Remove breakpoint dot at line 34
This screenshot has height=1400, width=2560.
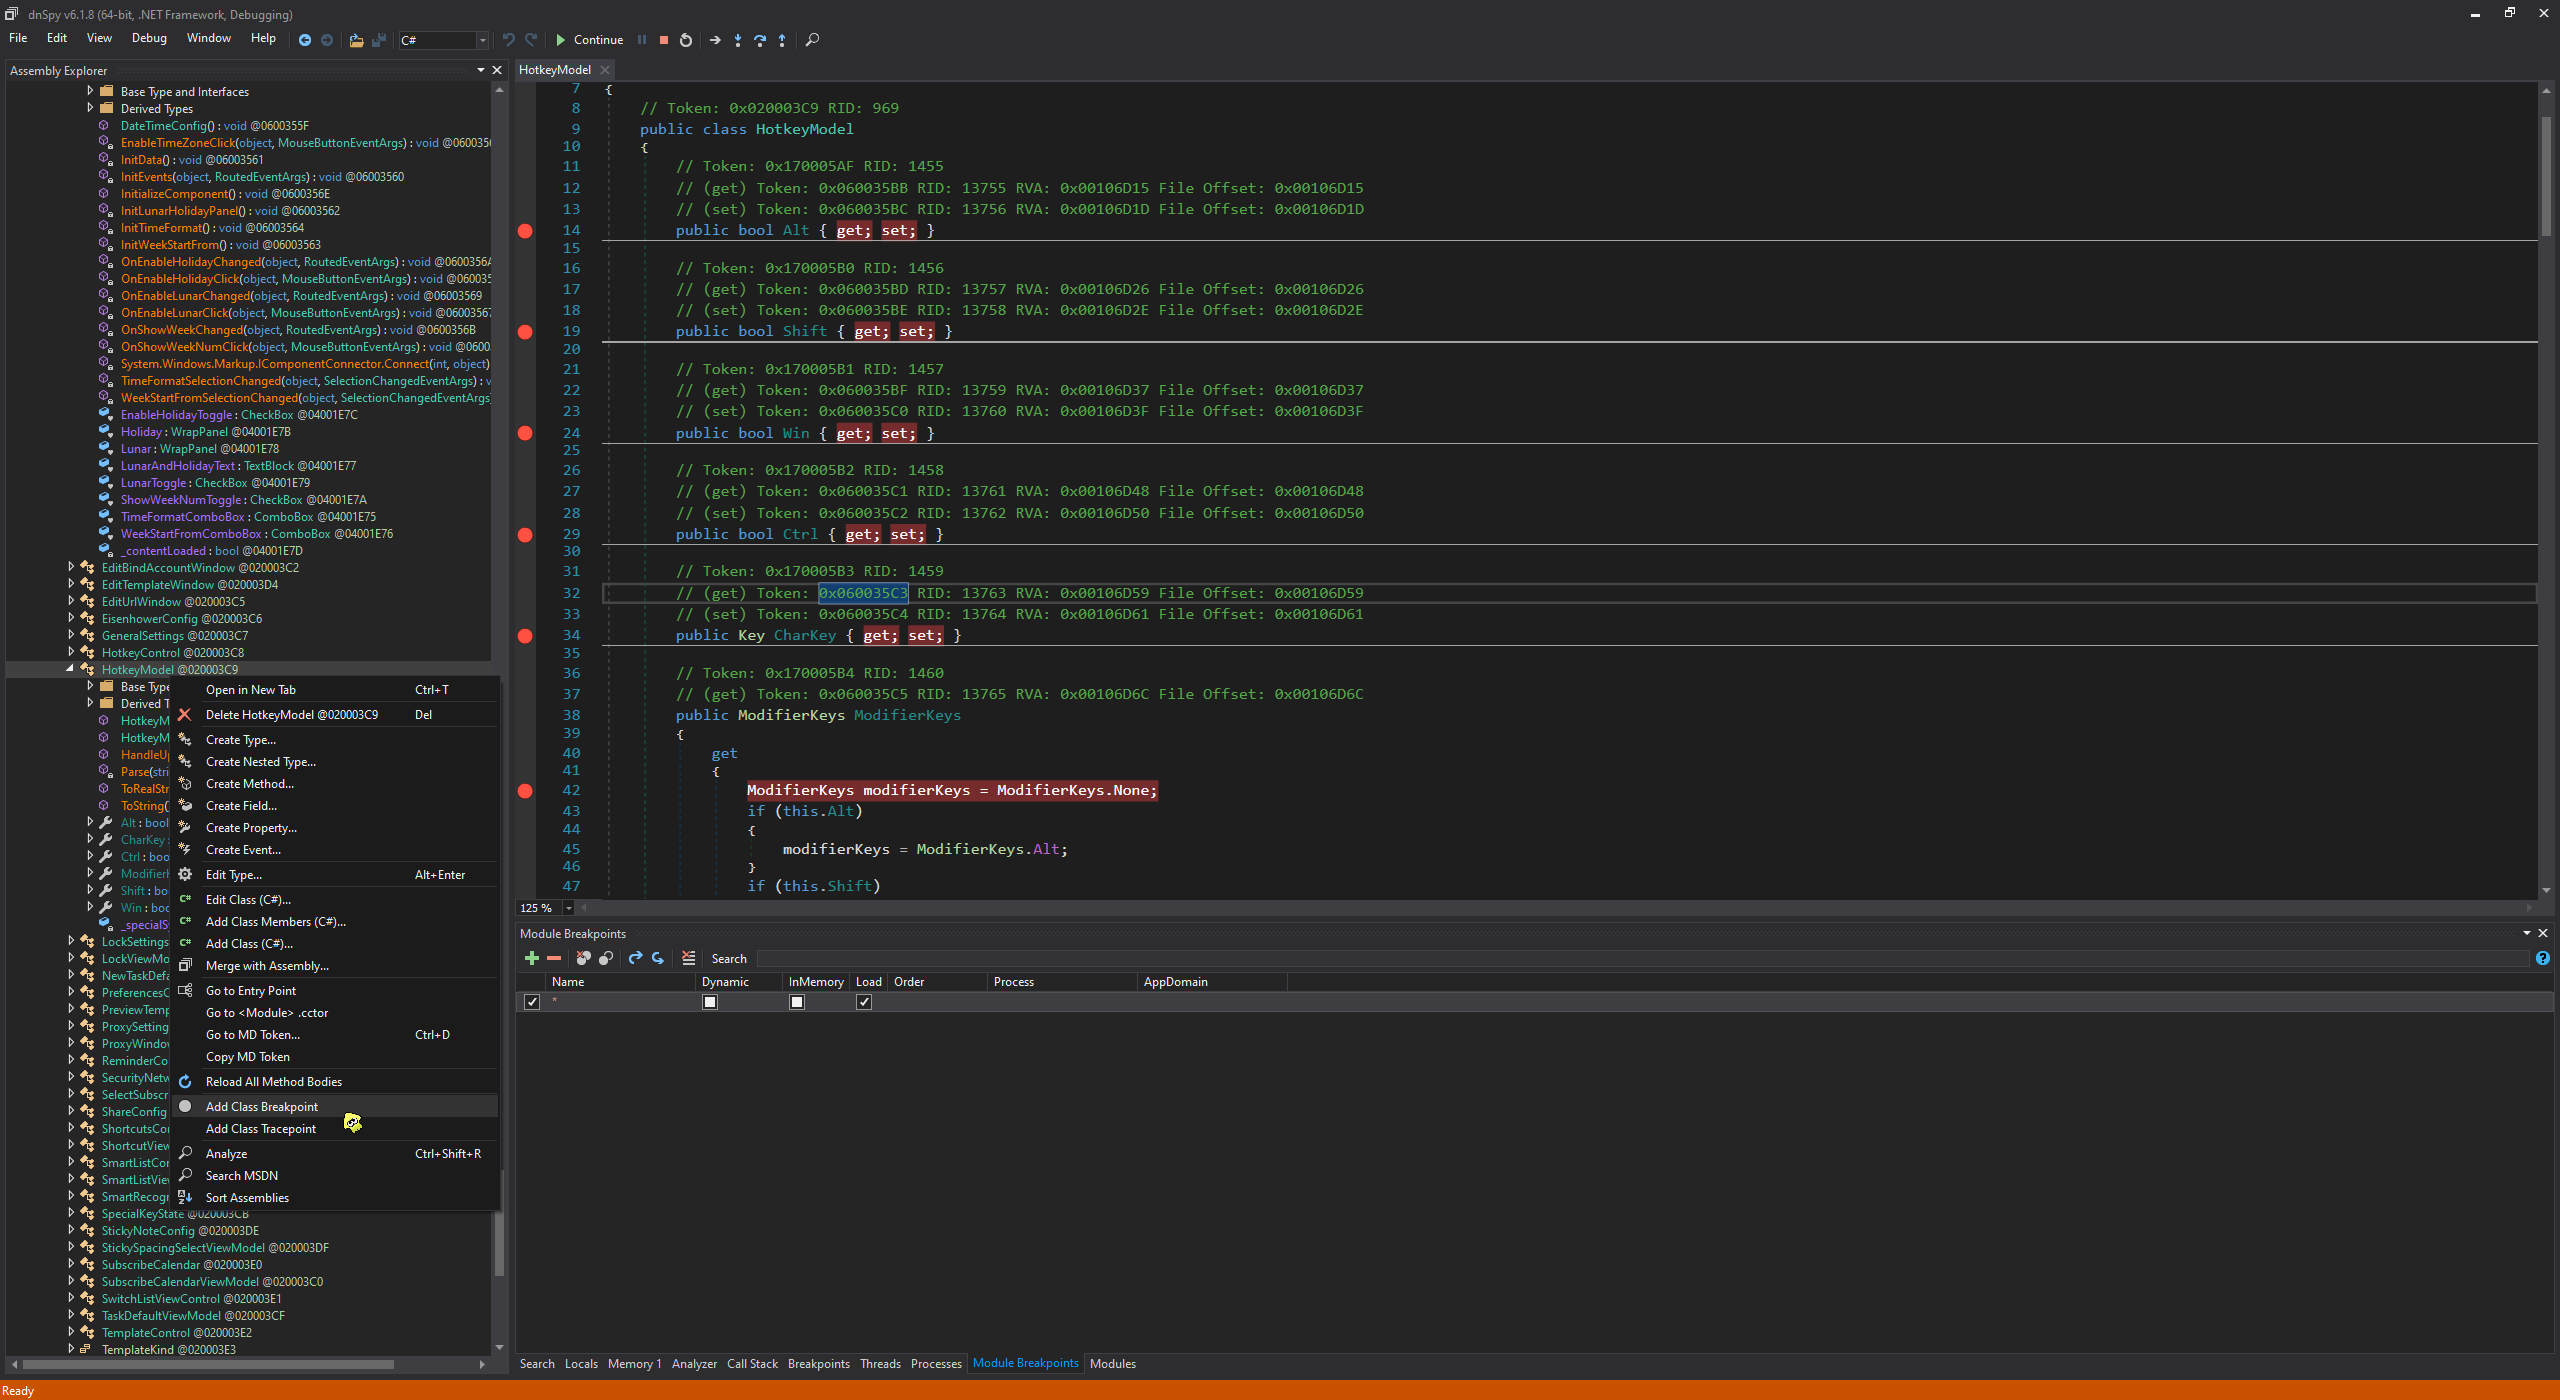pyautogui.click(x=525, y=636)
